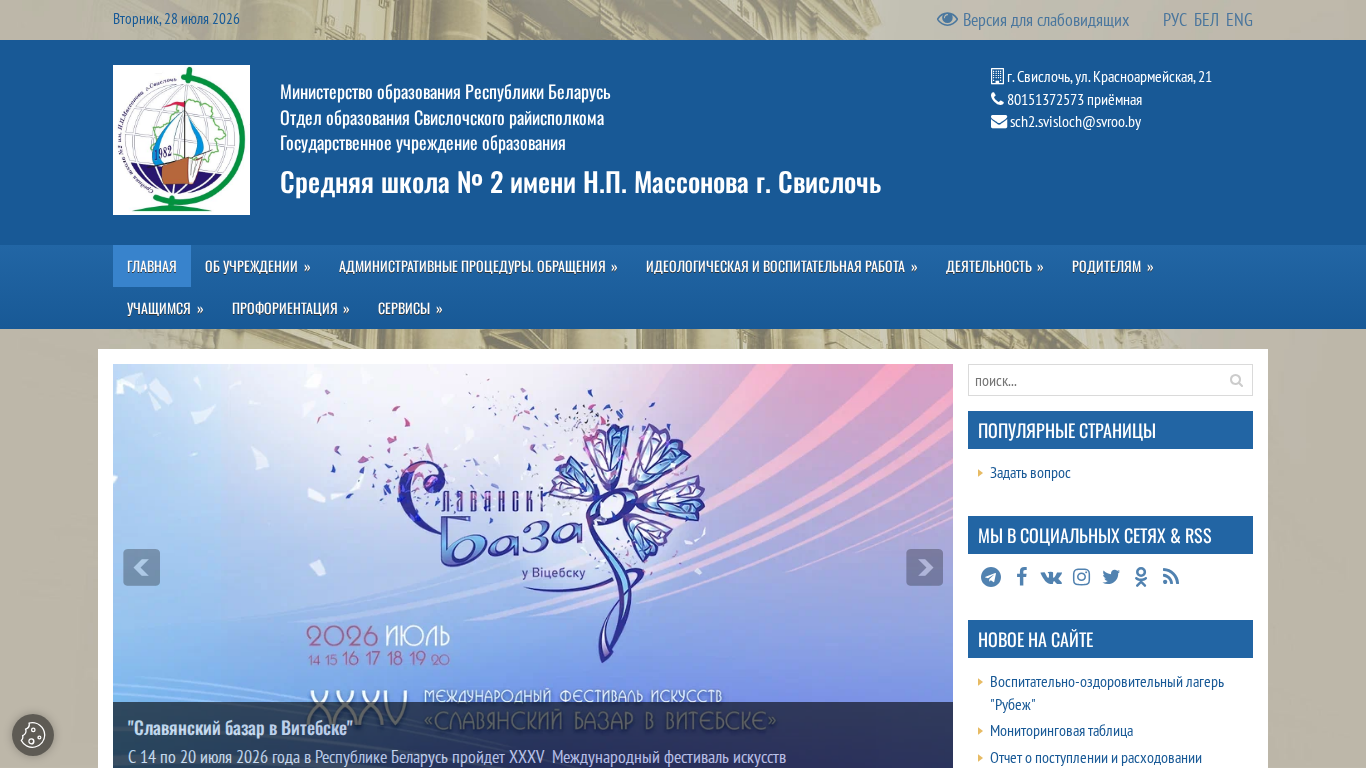This screenshot has width=1366, height=768.
Task: Expand the Деятельность menu
Action: pyautogui.click(x=995, y=266)
